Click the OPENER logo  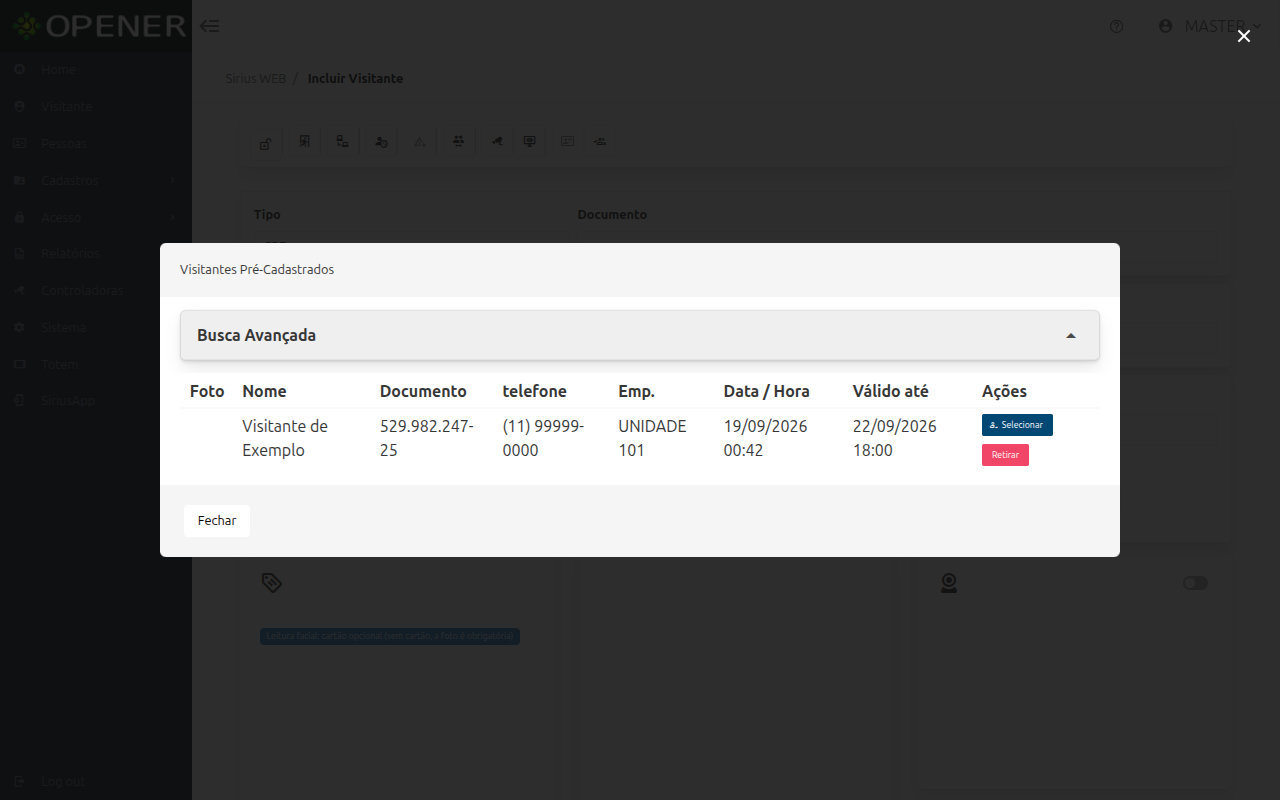99,26
